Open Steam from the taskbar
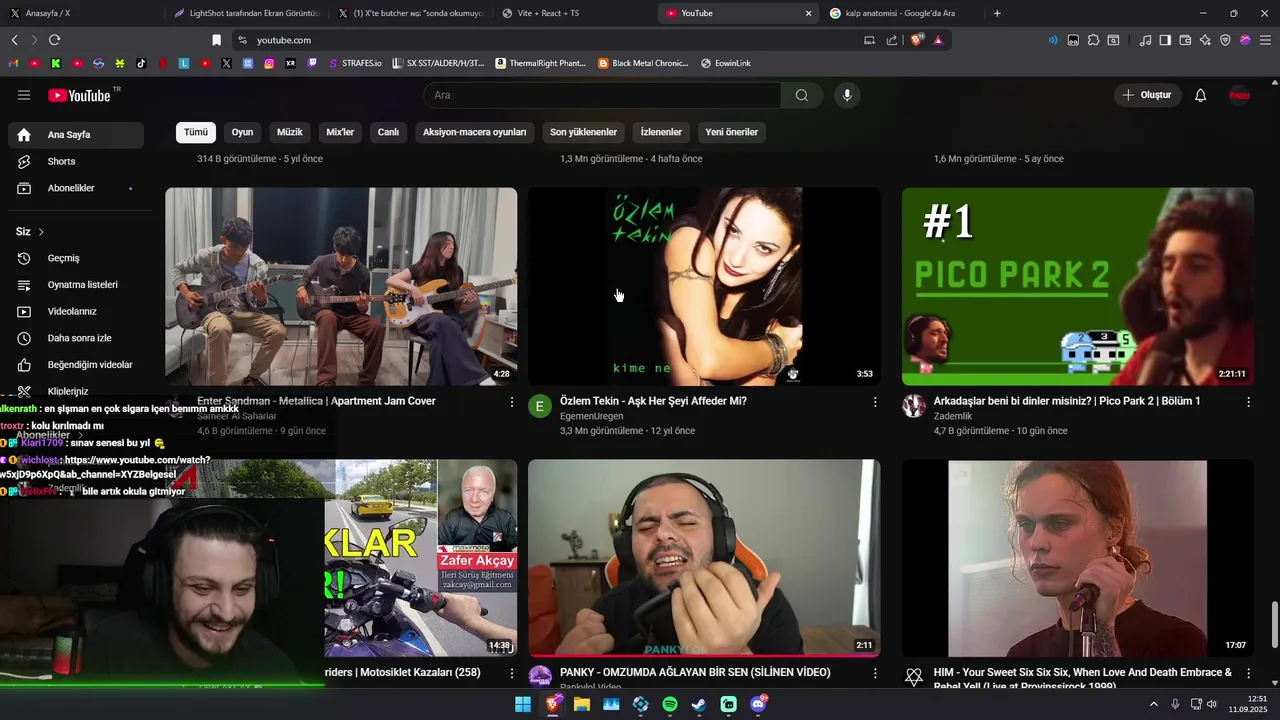Viewport: 1280px width, 720px height. pyautogui.click(x=699, y=704)
